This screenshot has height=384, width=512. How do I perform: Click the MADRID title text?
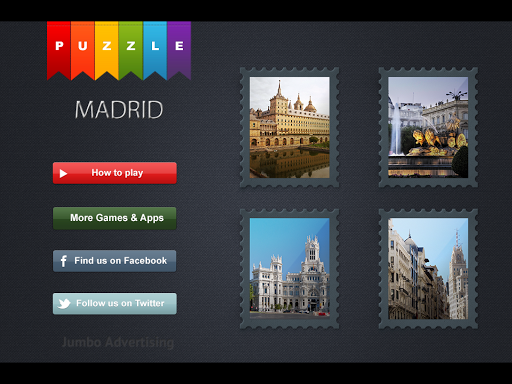point(119,110)
